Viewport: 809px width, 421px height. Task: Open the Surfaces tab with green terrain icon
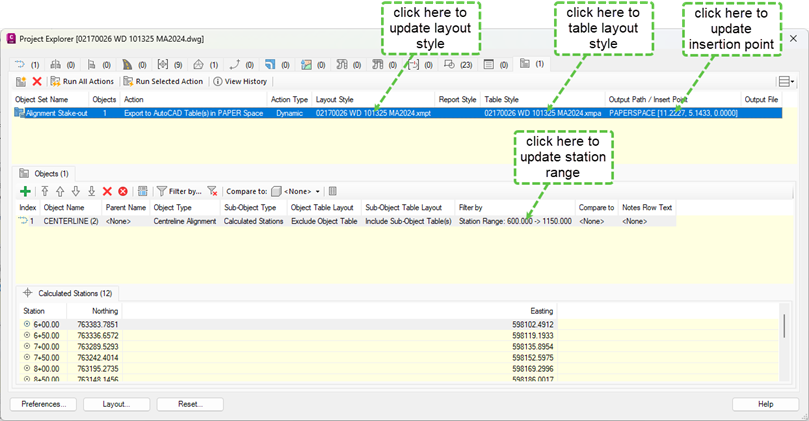(x=314, y=64)
